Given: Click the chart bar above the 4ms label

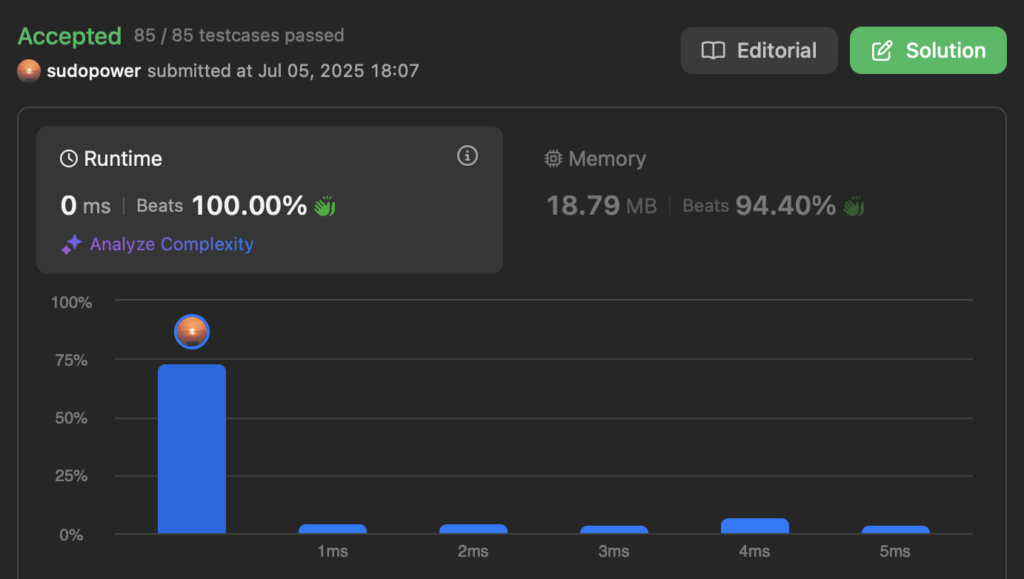Looking at the screenshot, I should 755,526.
